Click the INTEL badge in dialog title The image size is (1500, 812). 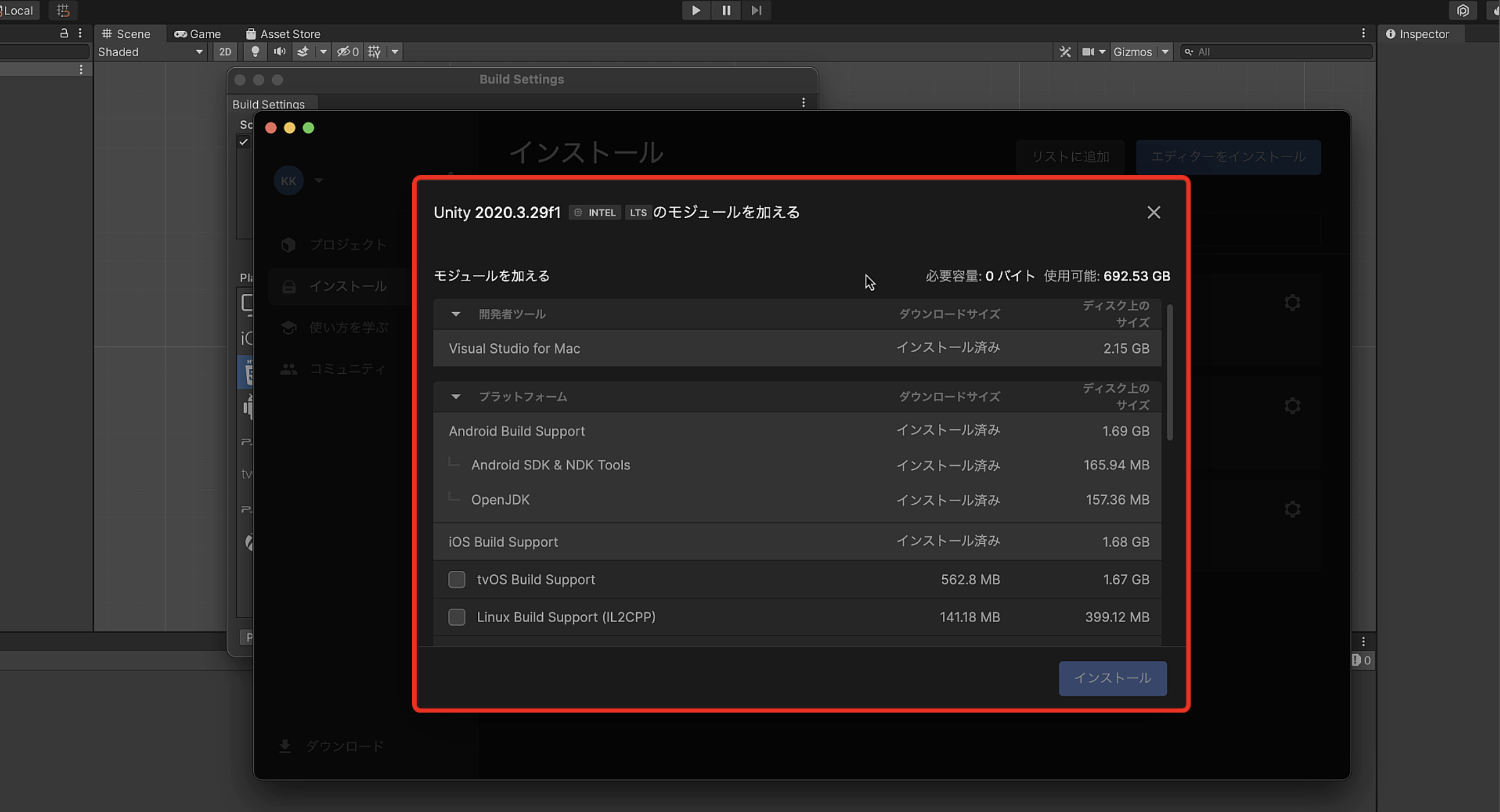595,213
